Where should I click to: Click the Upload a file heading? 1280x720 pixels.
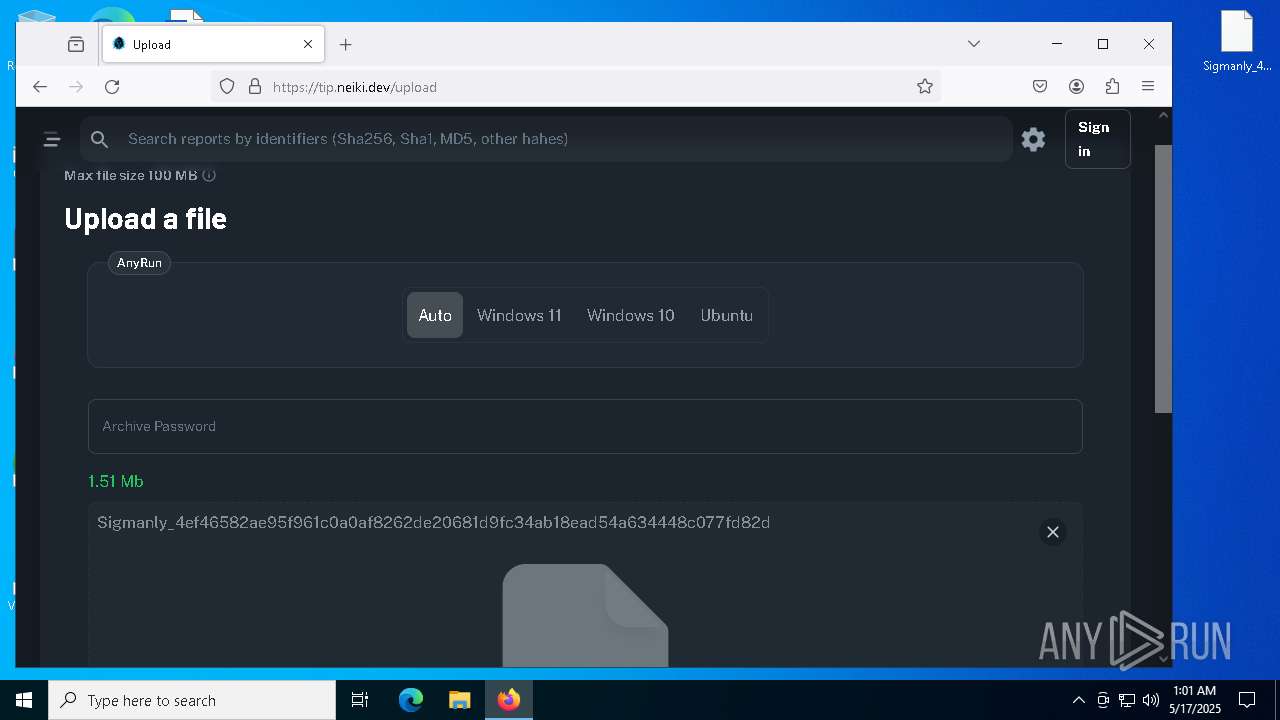coord(145,219)
